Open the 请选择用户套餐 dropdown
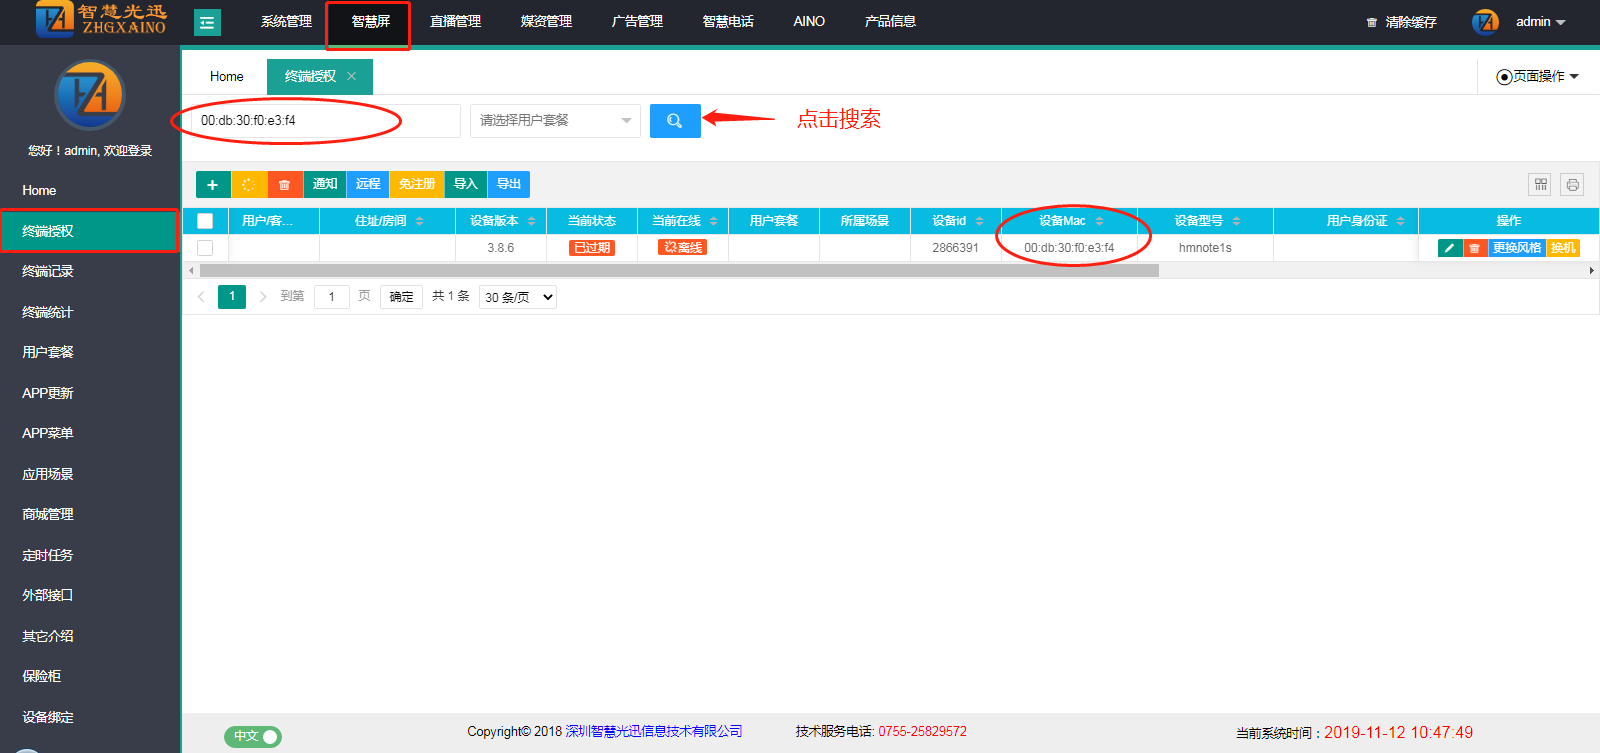 coord(555,121)
